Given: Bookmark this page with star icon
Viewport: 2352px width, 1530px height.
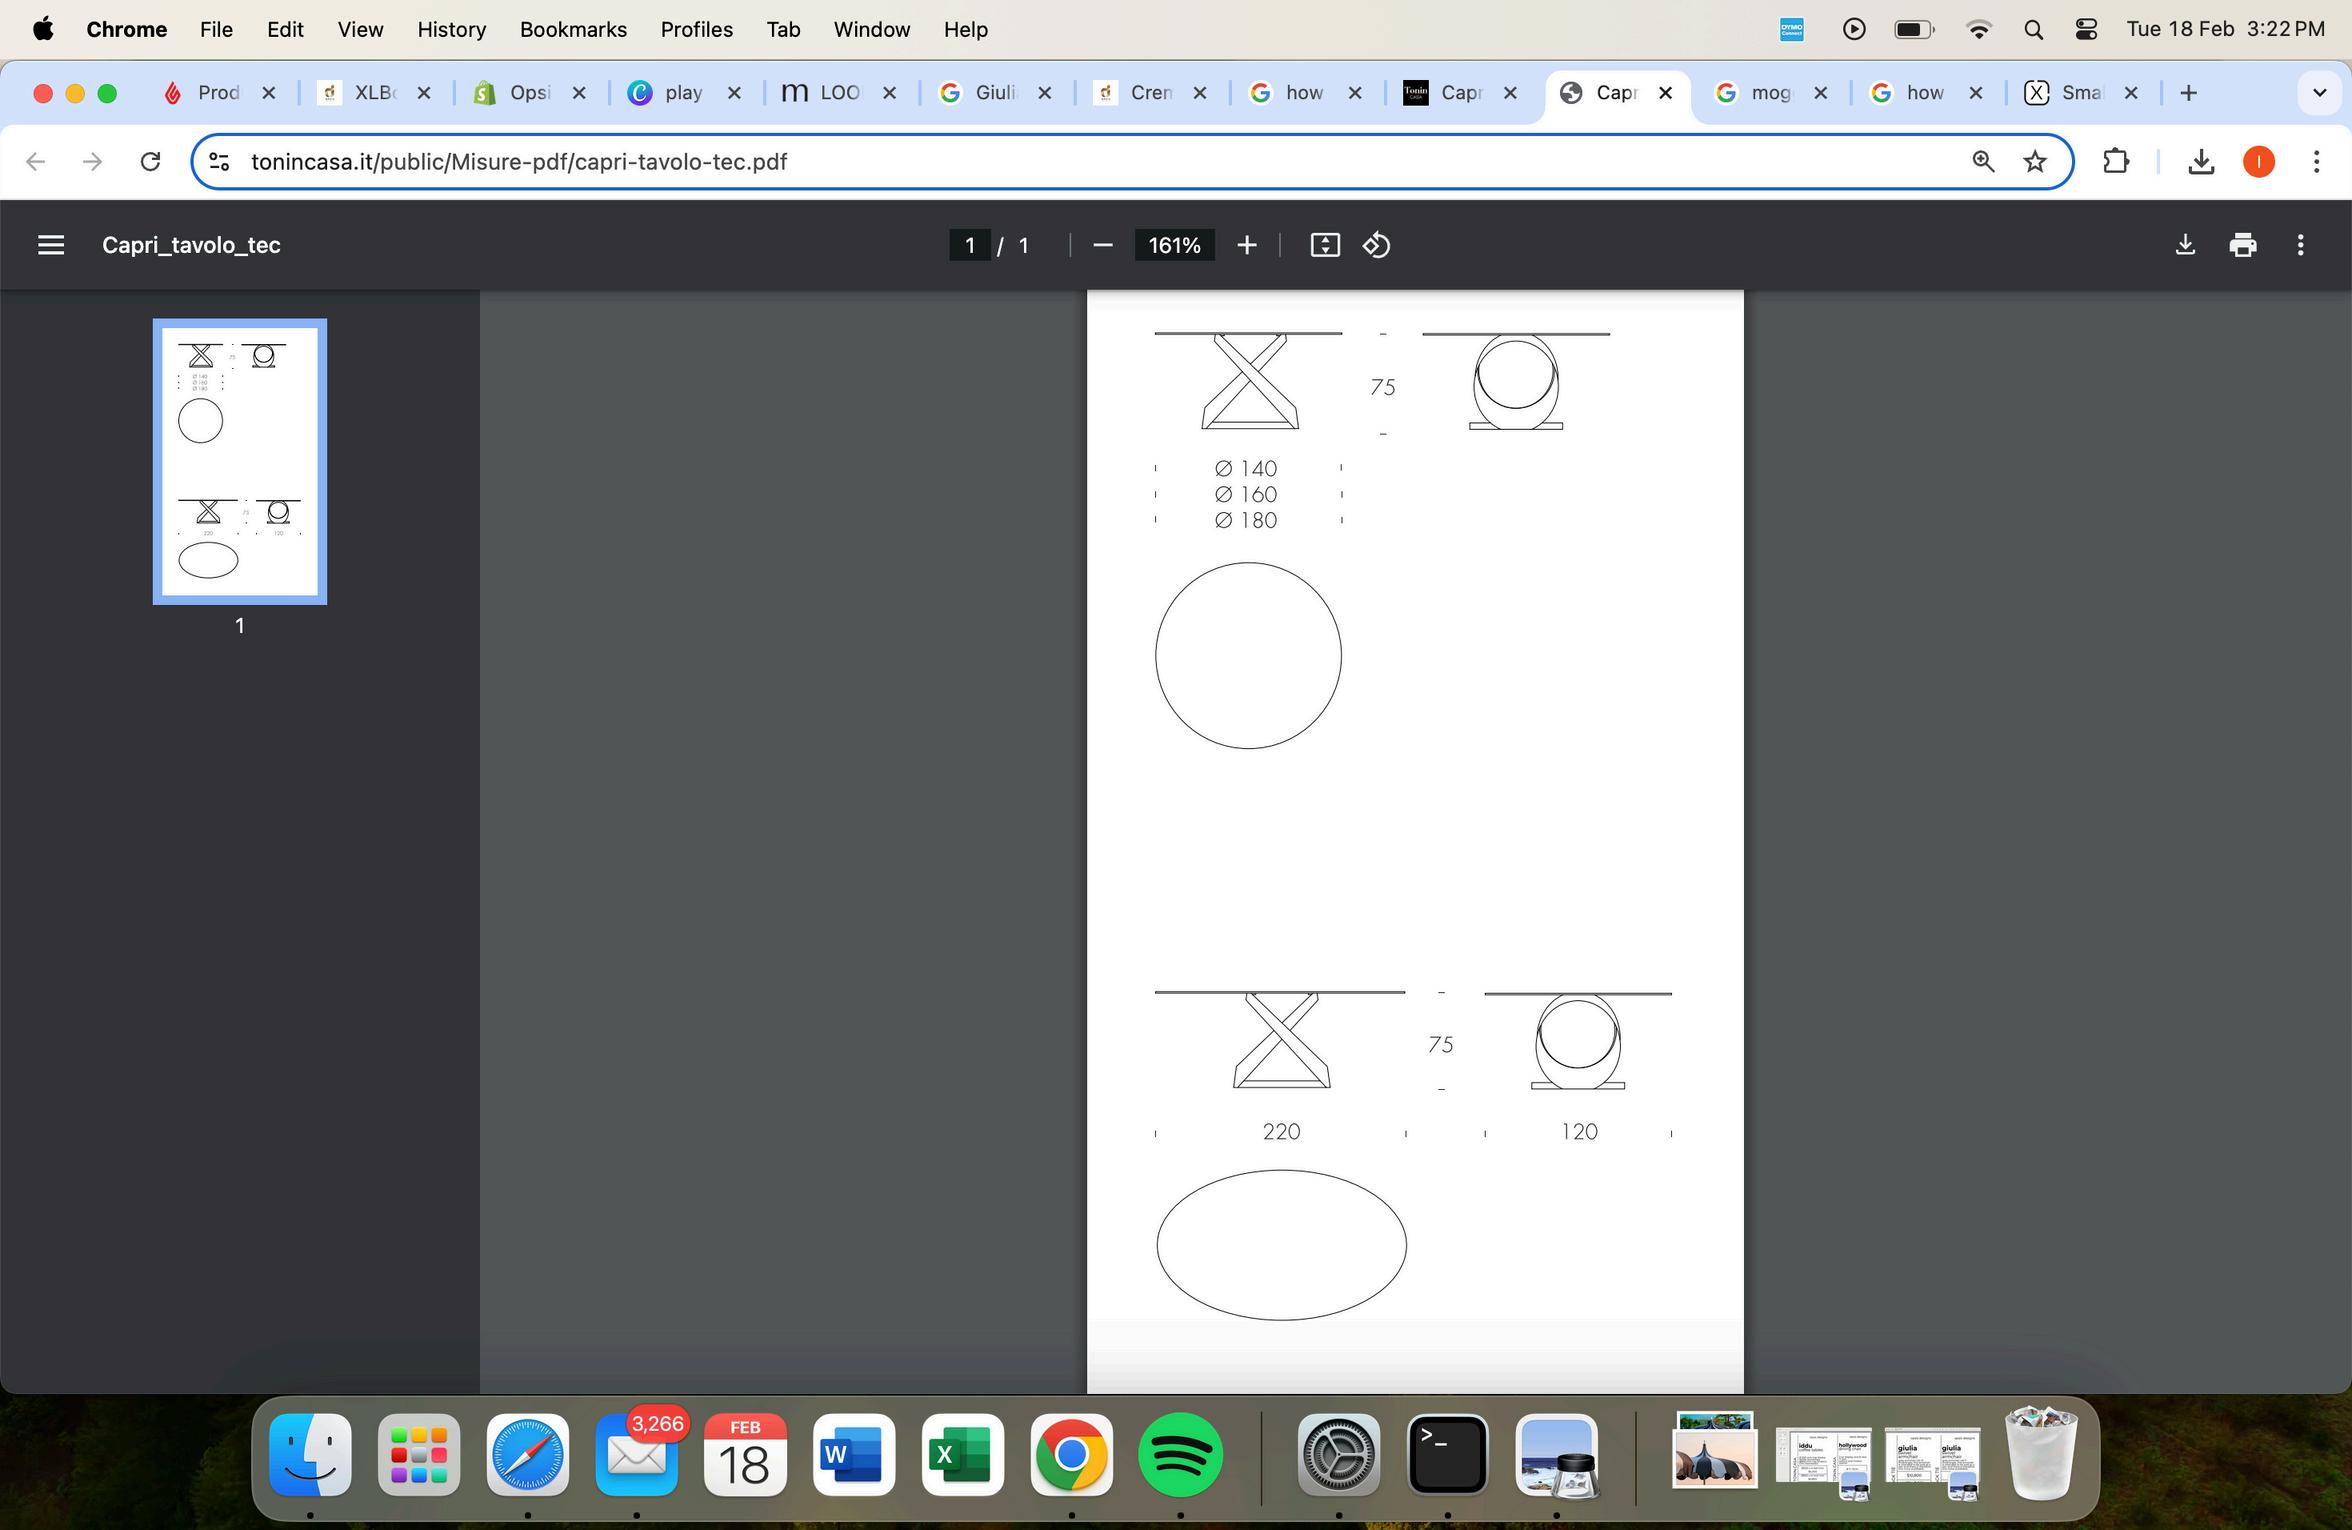Looking at the screenshot, I should (2034, 162).
